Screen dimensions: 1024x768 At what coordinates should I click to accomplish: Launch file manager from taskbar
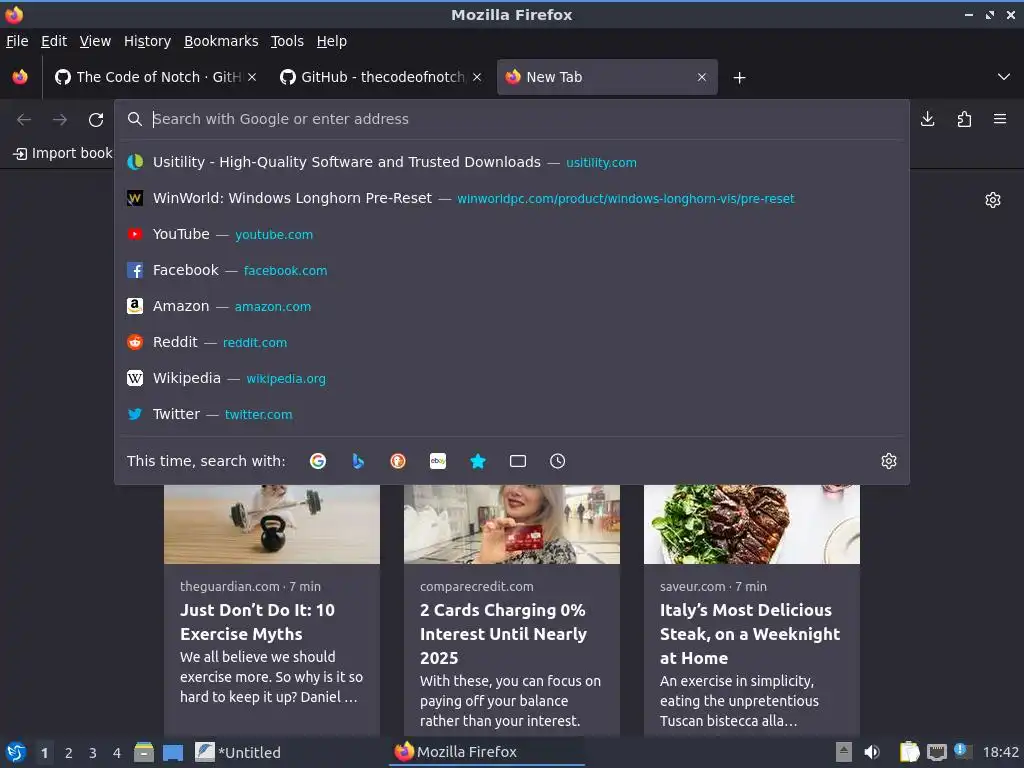coord(144,752)
